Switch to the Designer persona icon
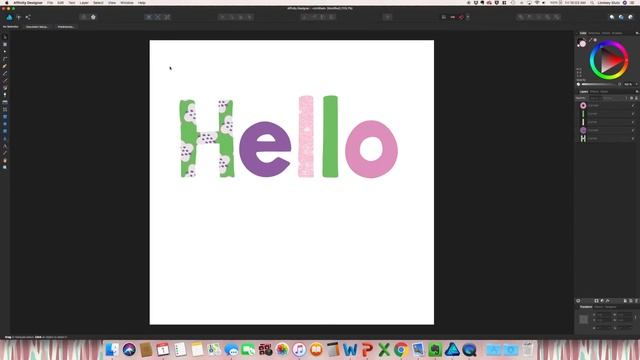Viewport: 640px width, 360px height. (x=9, y=17)
